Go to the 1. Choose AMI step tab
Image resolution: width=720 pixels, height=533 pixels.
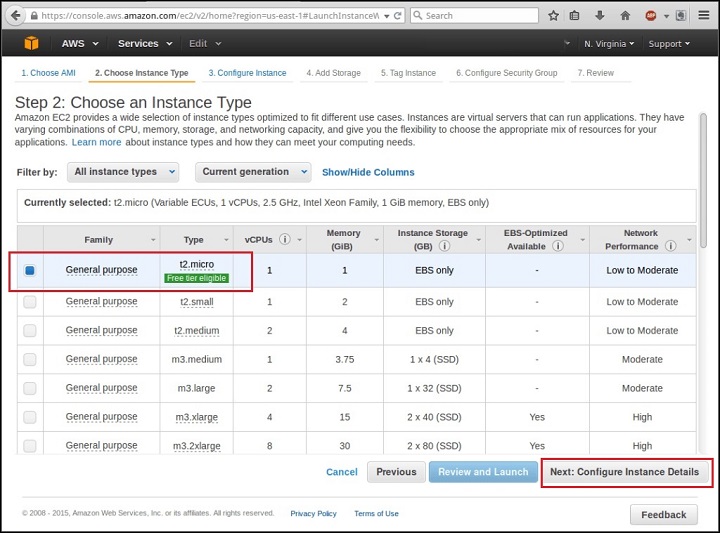pyautogui.click(x=48, y=73)
